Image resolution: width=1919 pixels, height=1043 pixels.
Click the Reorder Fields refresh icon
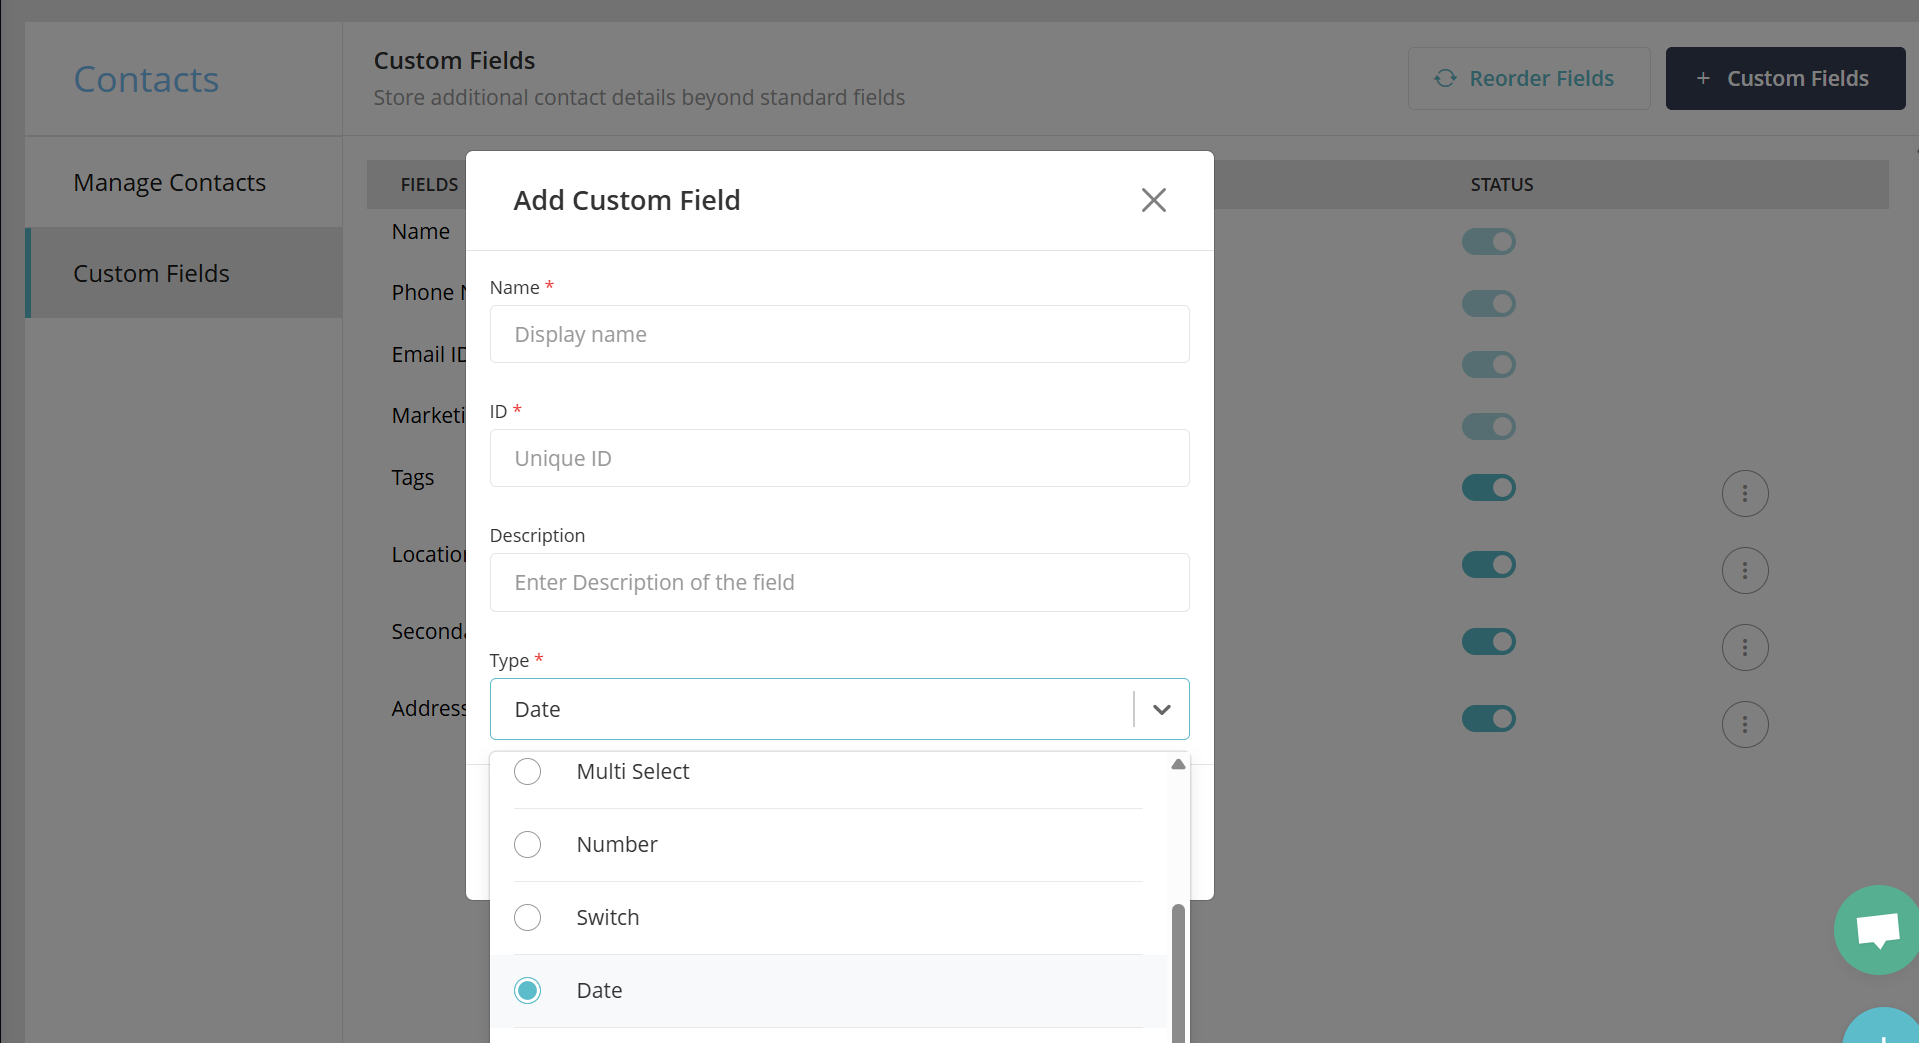(x=1445, y=78)
